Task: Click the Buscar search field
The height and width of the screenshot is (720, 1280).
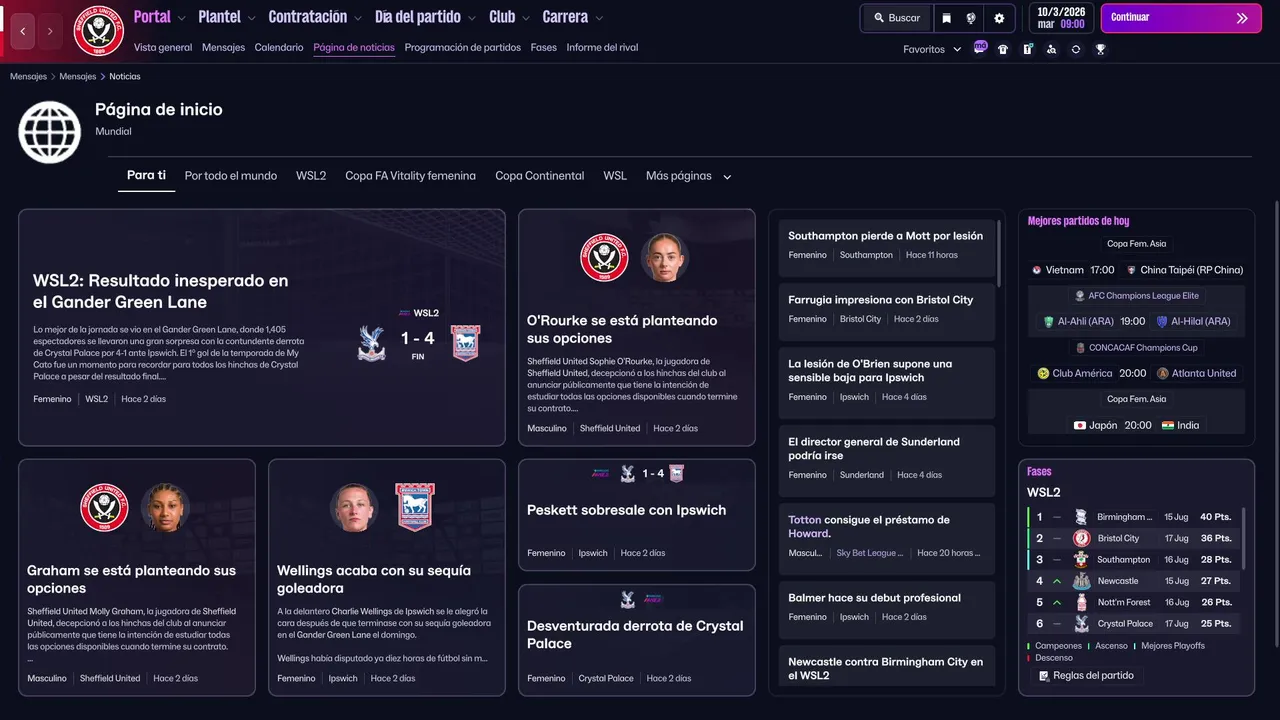Action: tap(896, 18)
